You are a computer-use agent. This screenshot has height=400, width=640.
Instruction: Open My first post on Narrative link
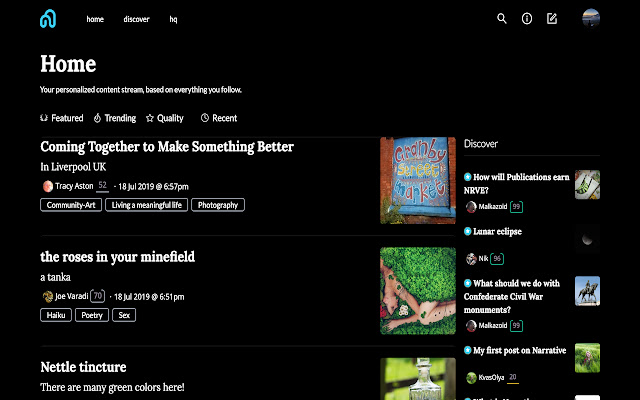pos(520,350)
